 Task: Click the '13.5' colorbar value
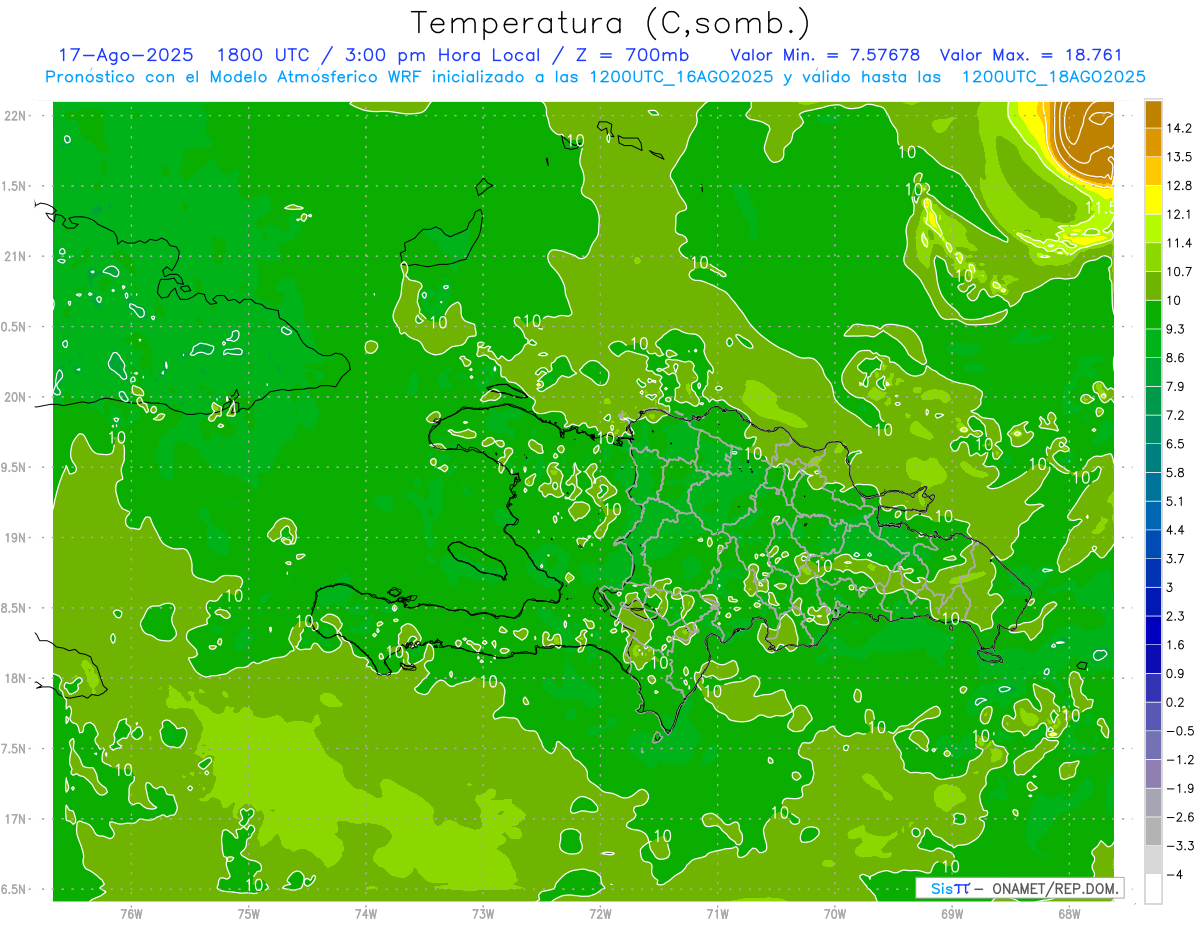(1180, 157)
